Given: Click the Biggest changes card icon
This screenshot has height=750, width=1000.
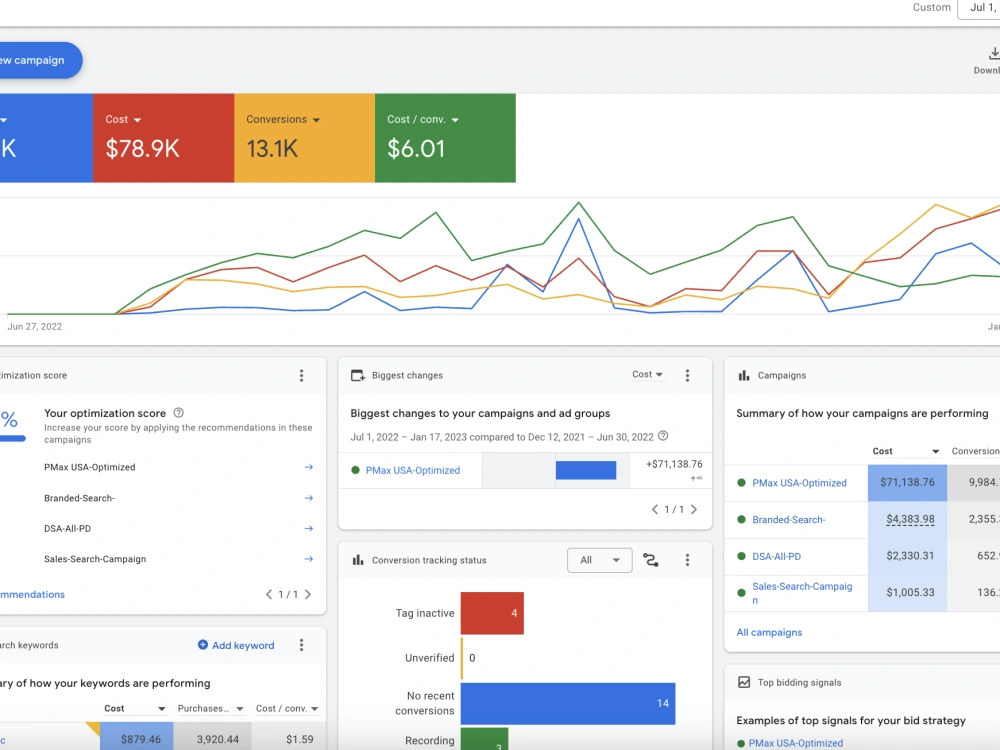Looking at the screenshot, I should pos(358,376).
